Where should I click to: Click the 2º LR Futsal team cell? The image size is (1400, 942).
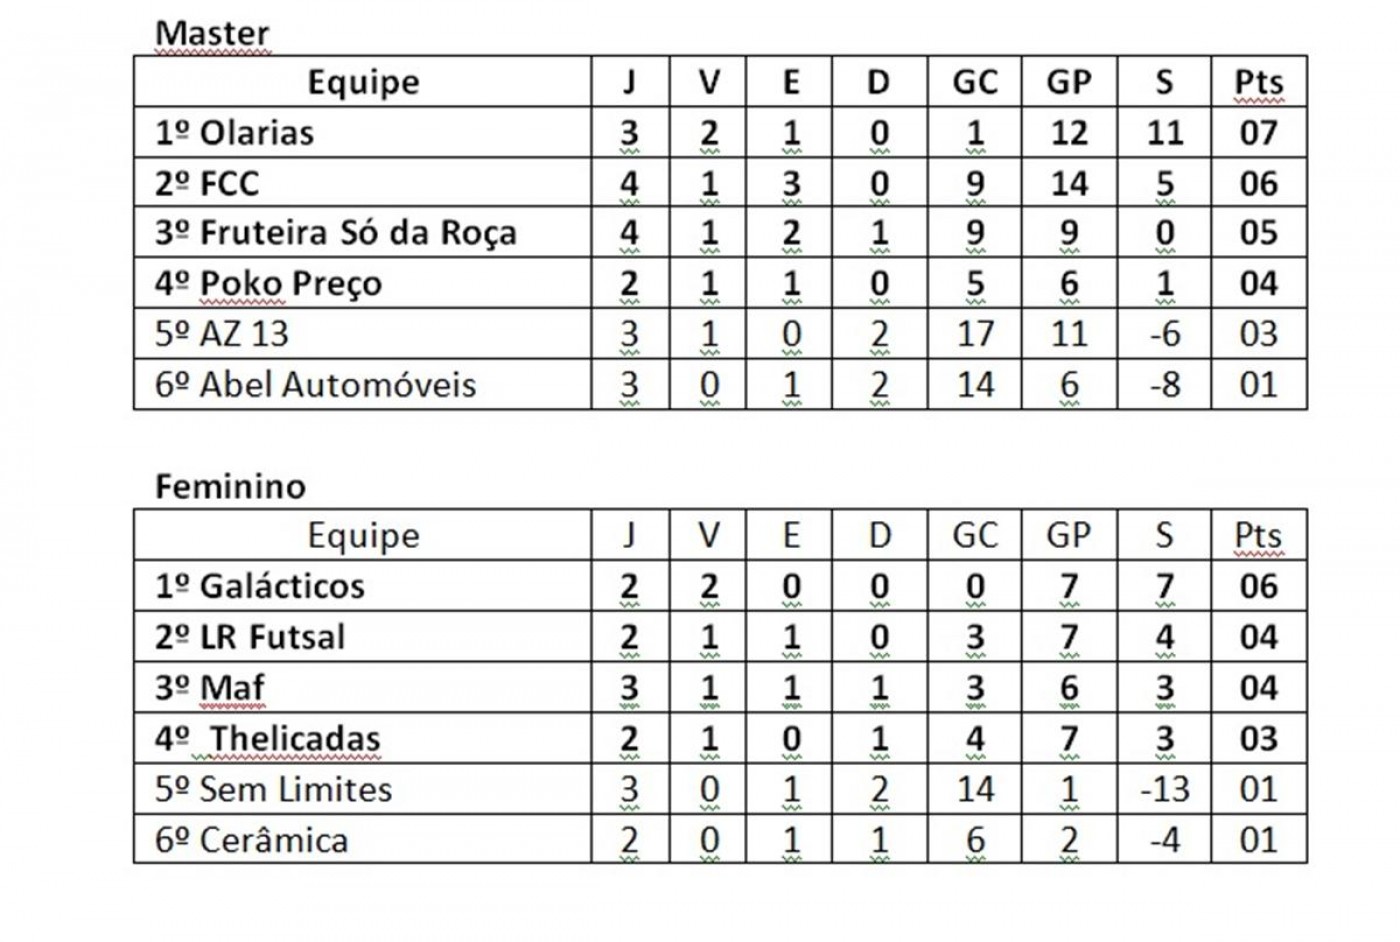250,637
